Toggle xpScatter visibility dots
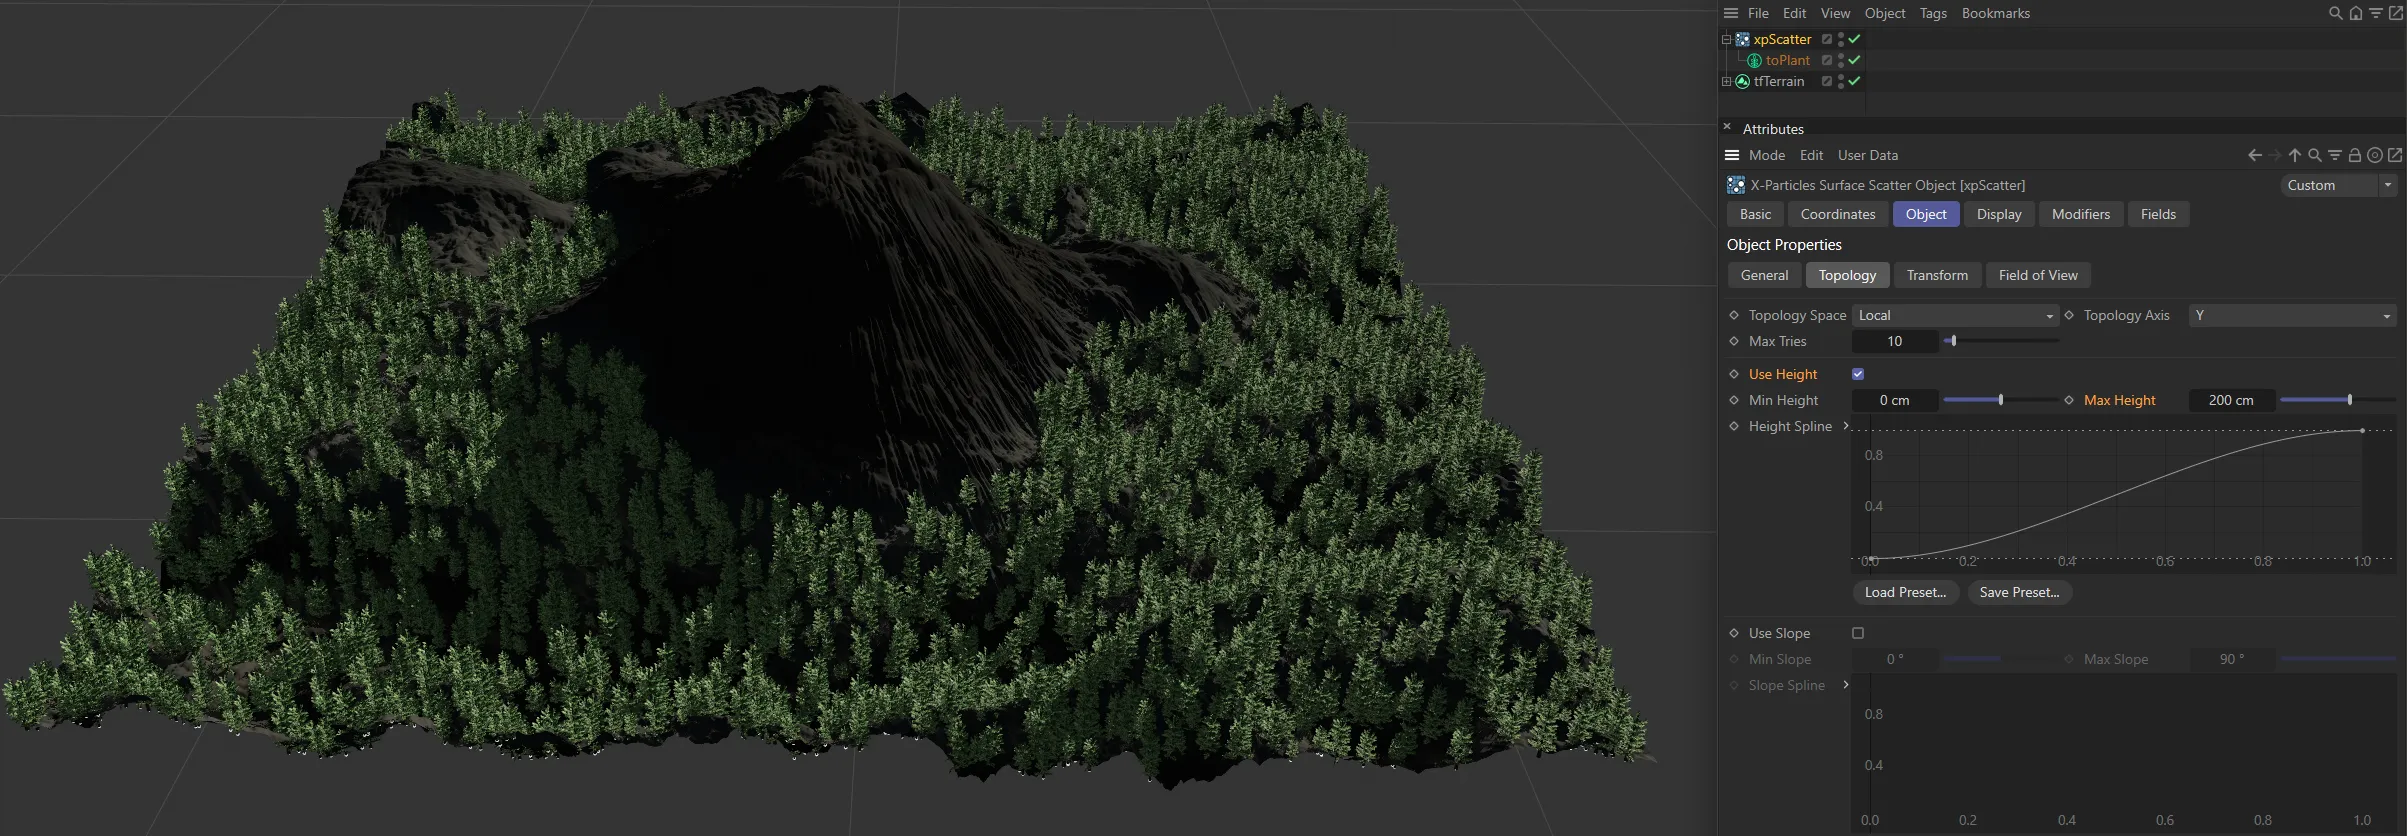2407x836 pixels. click(1841, 39)
